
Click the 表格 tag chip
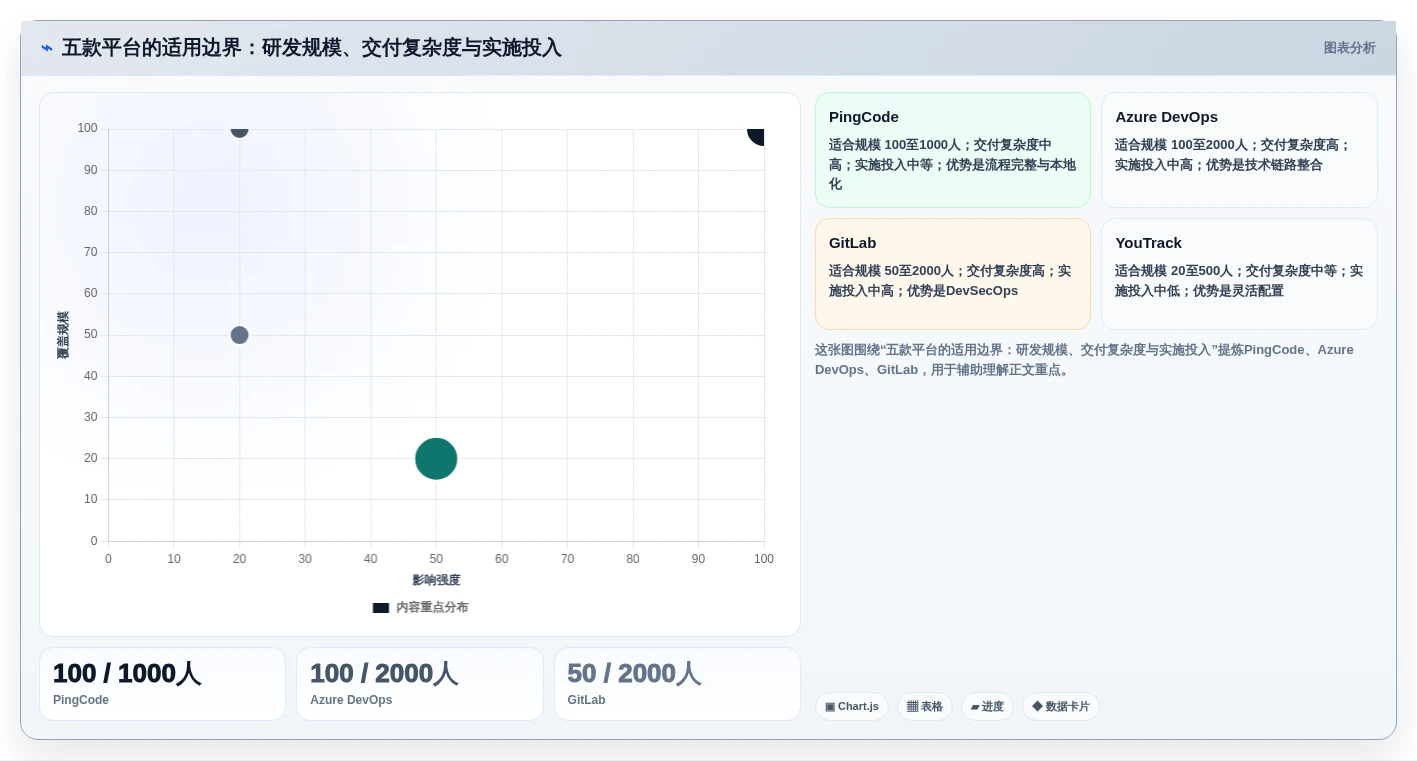pos(925,707)
